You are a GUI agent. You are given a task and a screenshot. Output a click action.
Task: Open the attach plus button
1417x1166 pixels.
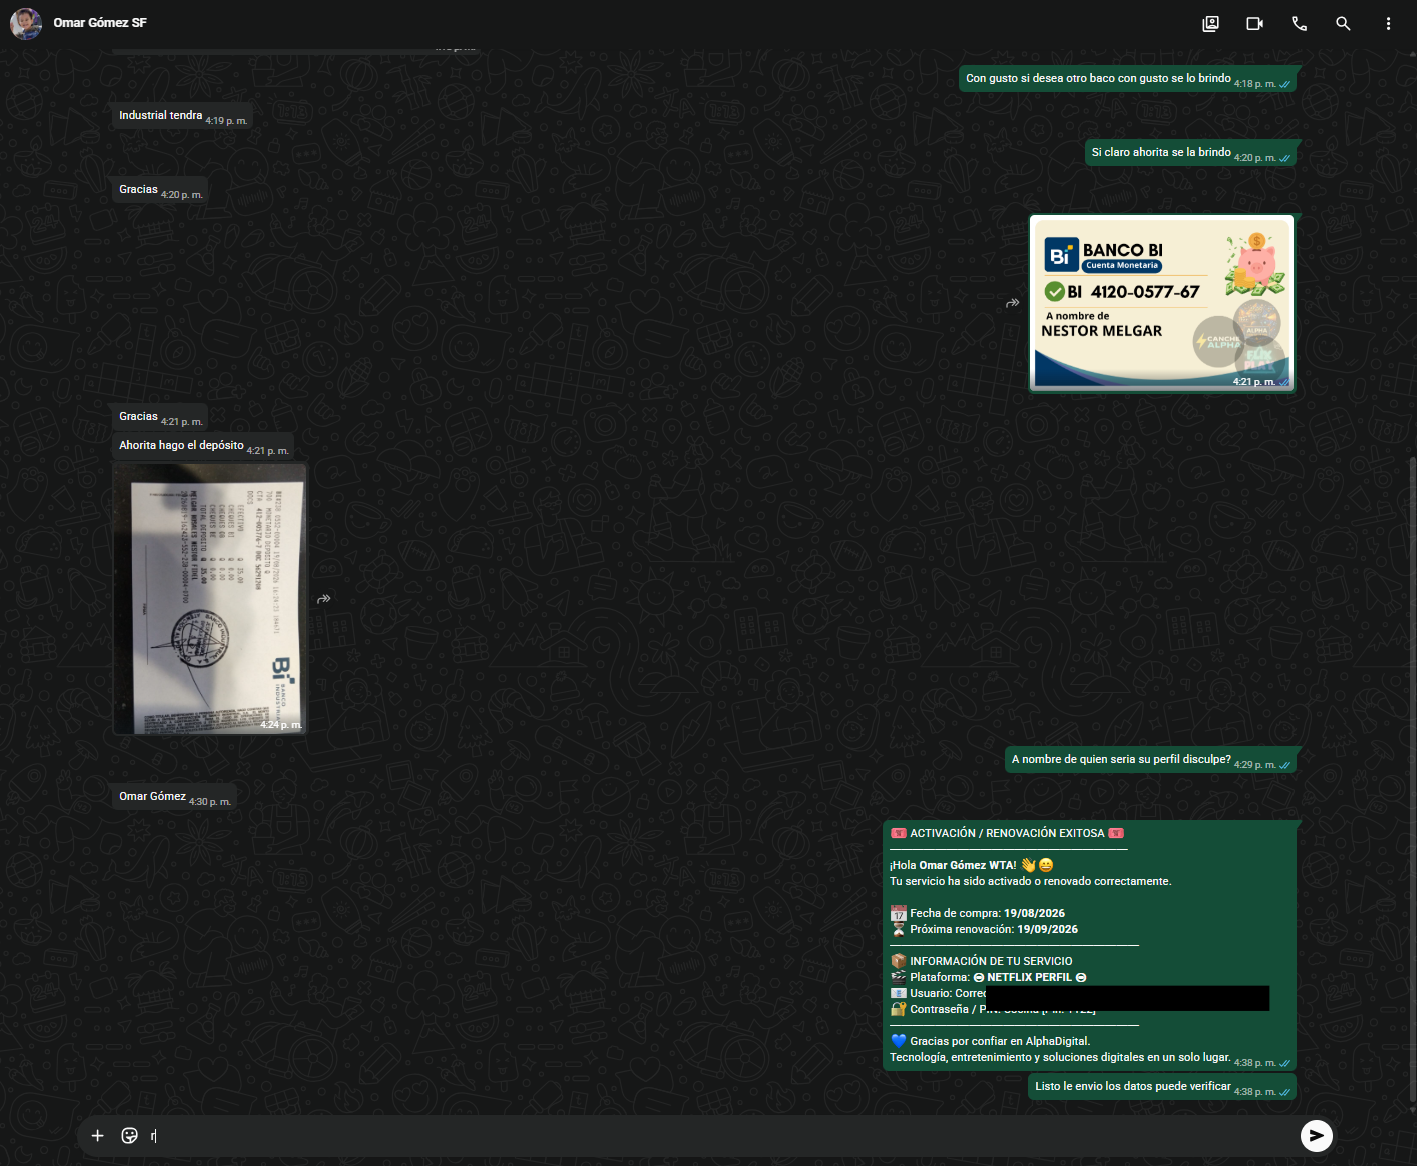(x=97, y=1136)
